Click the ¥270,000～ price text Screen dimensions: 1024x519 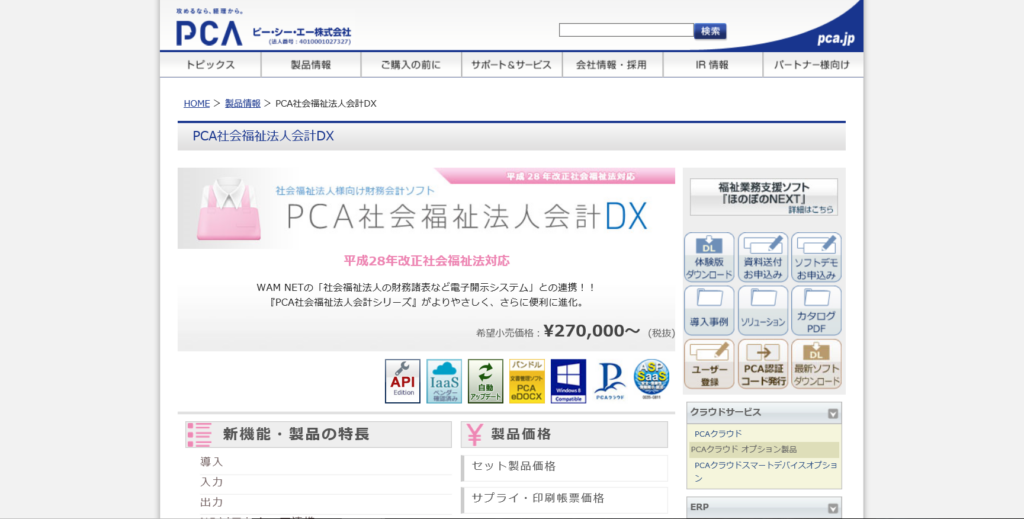coord(592,331)
